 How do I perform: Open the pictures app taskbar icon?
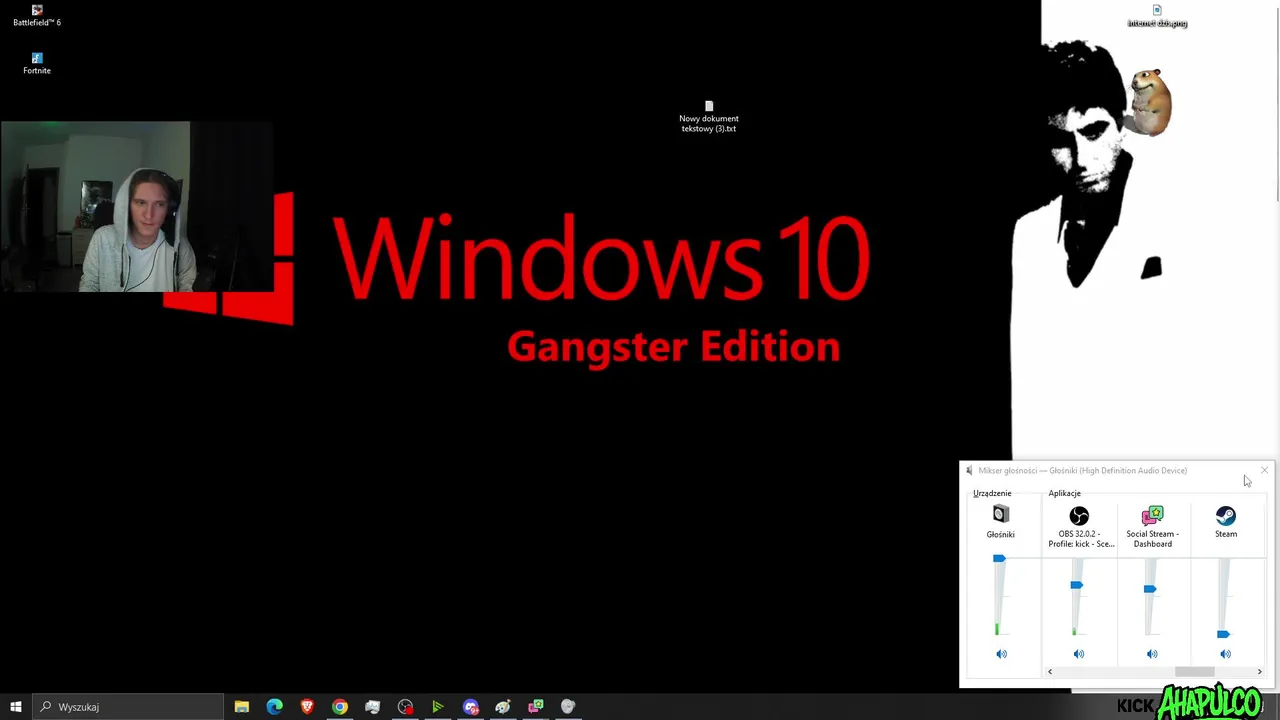click(x=373, y=707)
